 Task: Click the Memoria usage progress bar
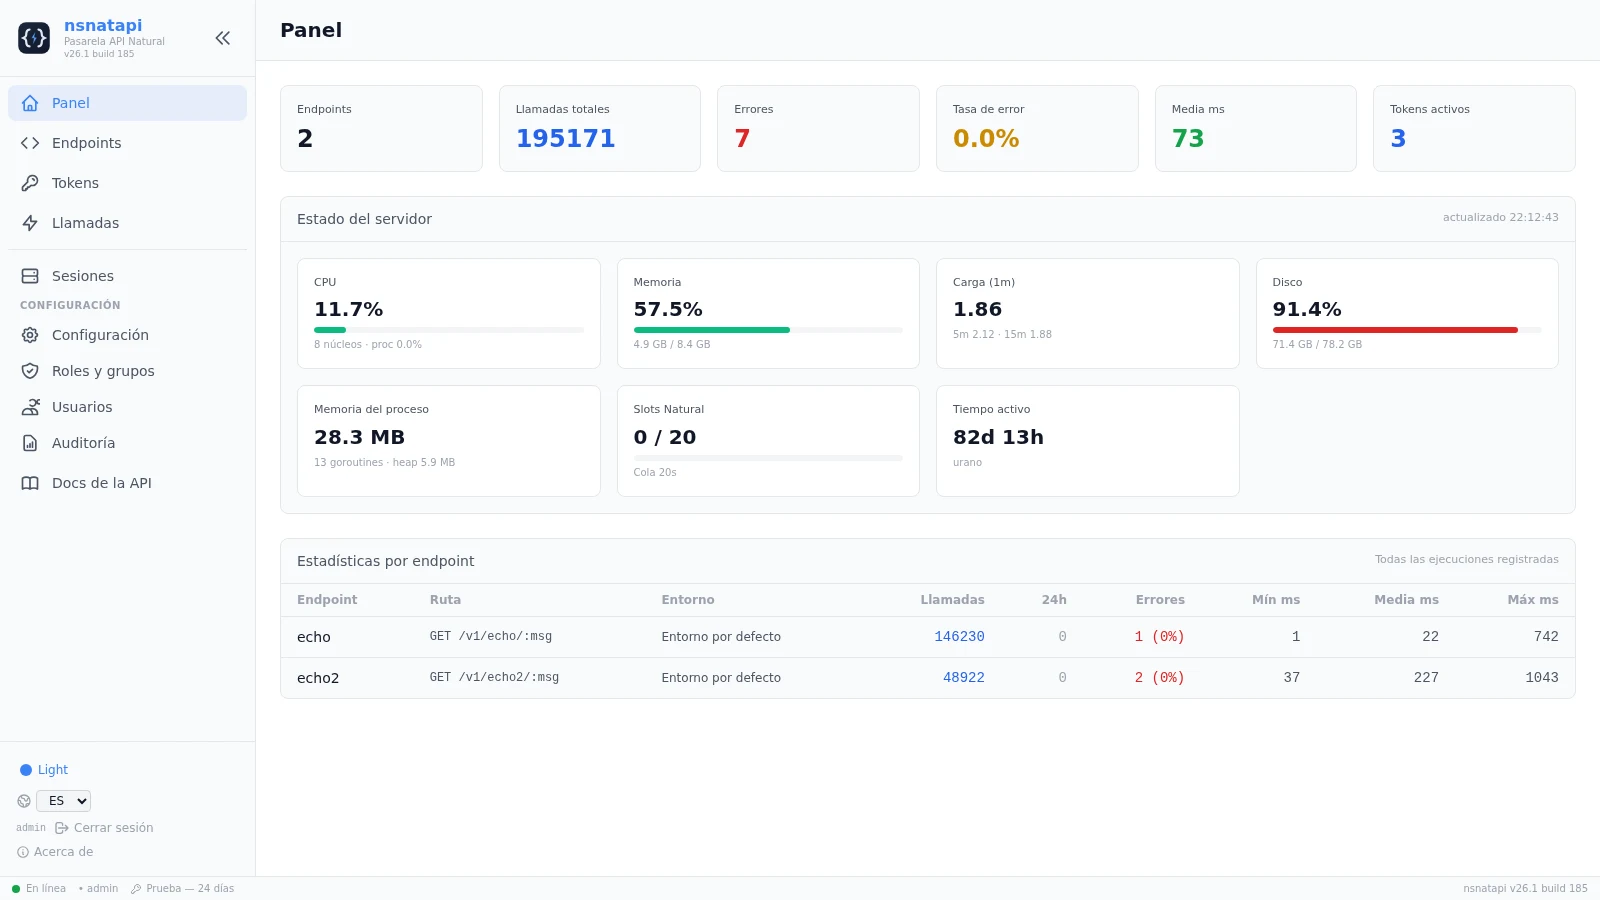point(768,330)
